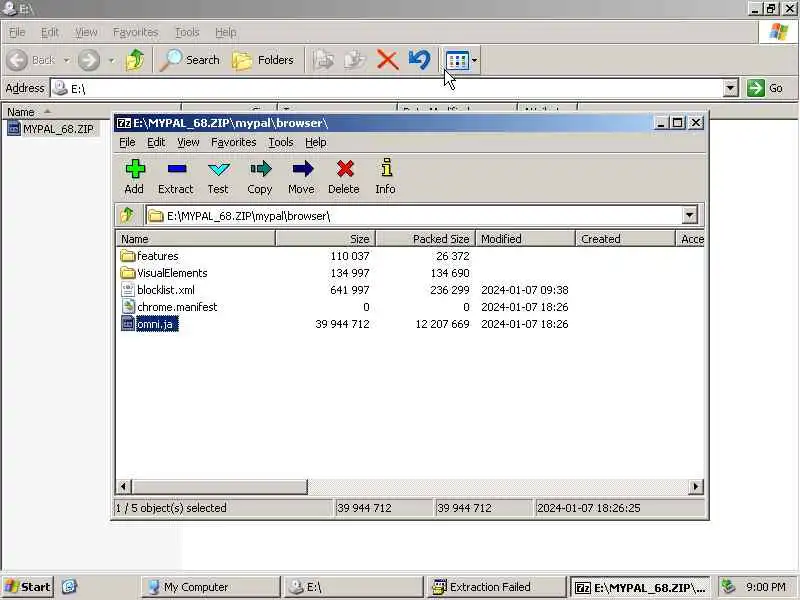
Task: Sort by the 7-Zip Name column header
Action: click(196, 239)
